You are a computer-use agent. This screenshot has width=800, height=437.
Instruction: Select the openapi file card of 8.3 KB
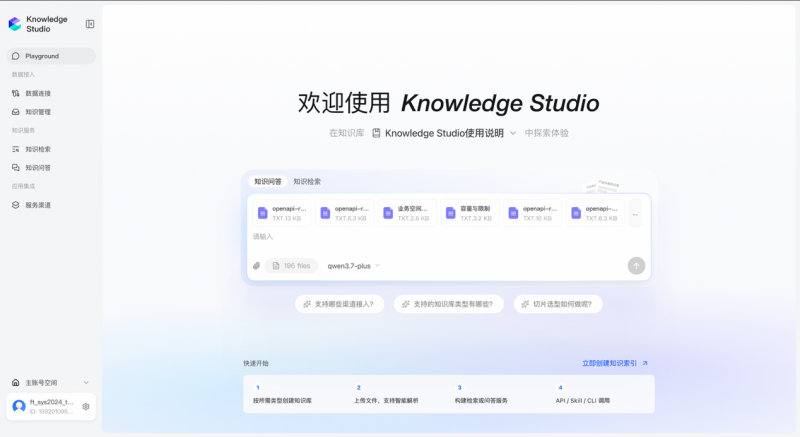[595, 213]
